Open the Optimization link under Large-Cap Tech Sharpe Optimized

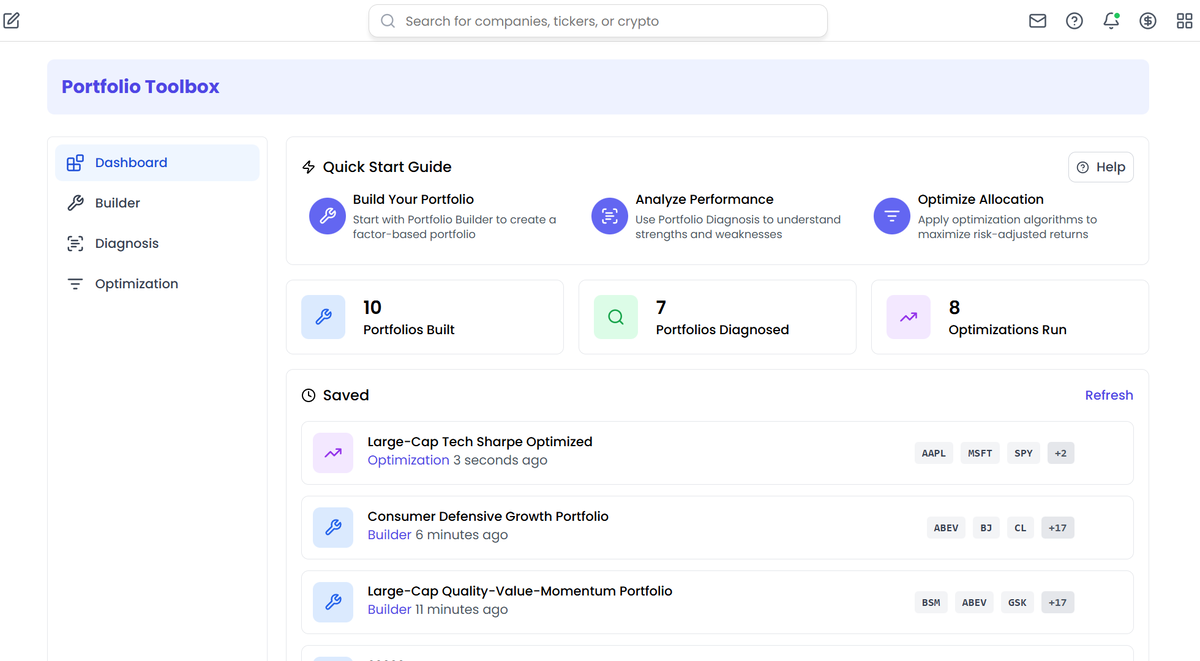(408, 460)
